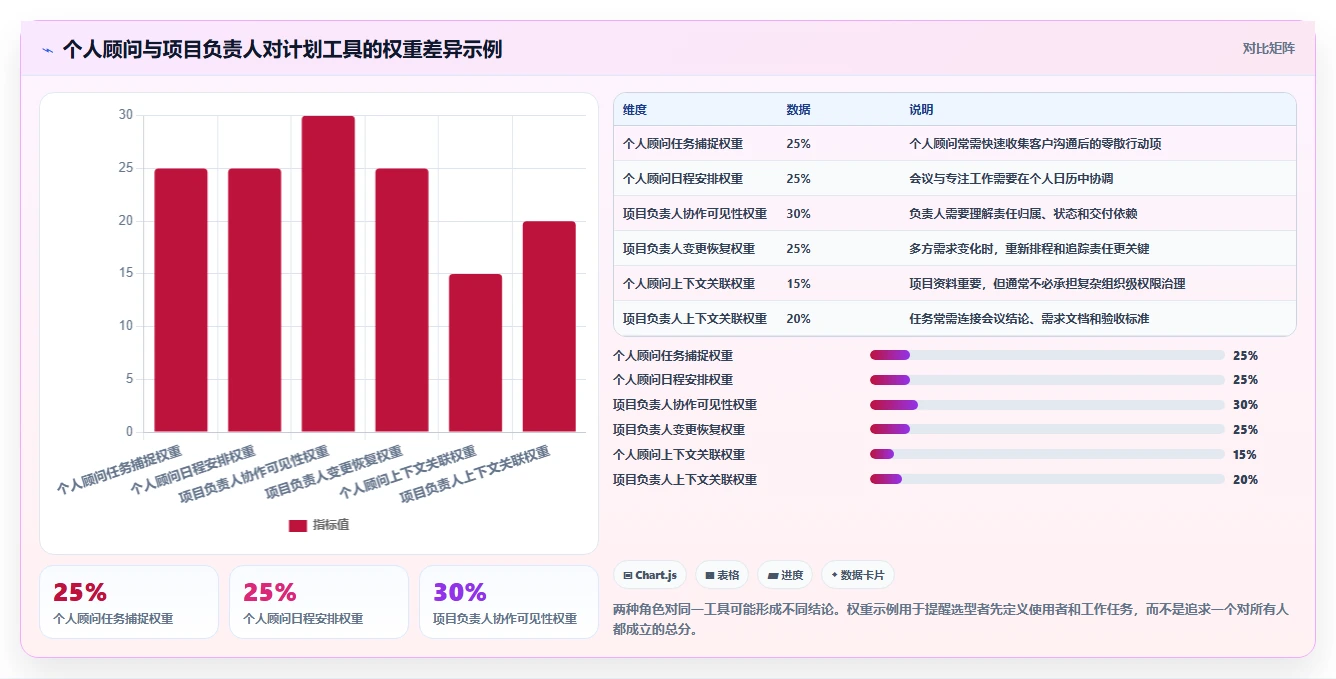Click the x-axis label 项目负责人上下文关联权重 under the chart
Screen dimensions: 1336x679
[x=476, y=474]
